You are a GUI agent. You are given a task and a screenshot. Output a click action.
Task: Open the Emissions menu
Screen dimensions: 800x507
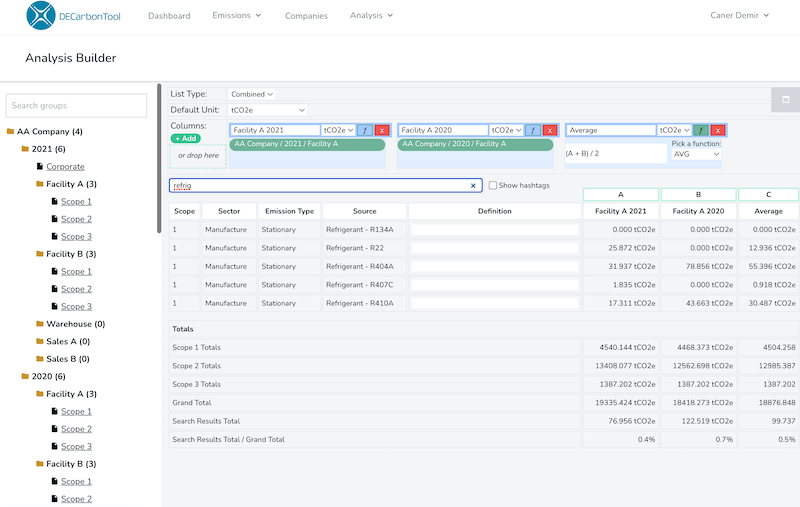click(x=237, y=15)
